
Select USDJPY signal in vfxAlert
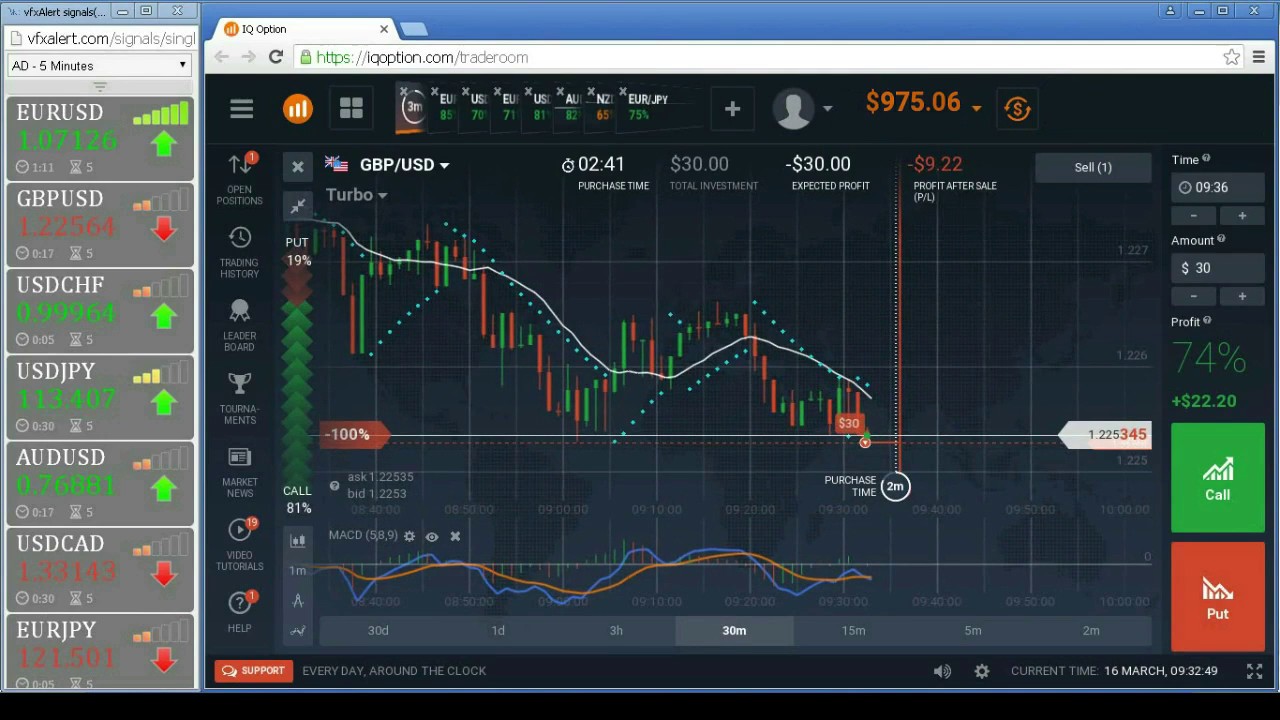[x=99, y=397]
